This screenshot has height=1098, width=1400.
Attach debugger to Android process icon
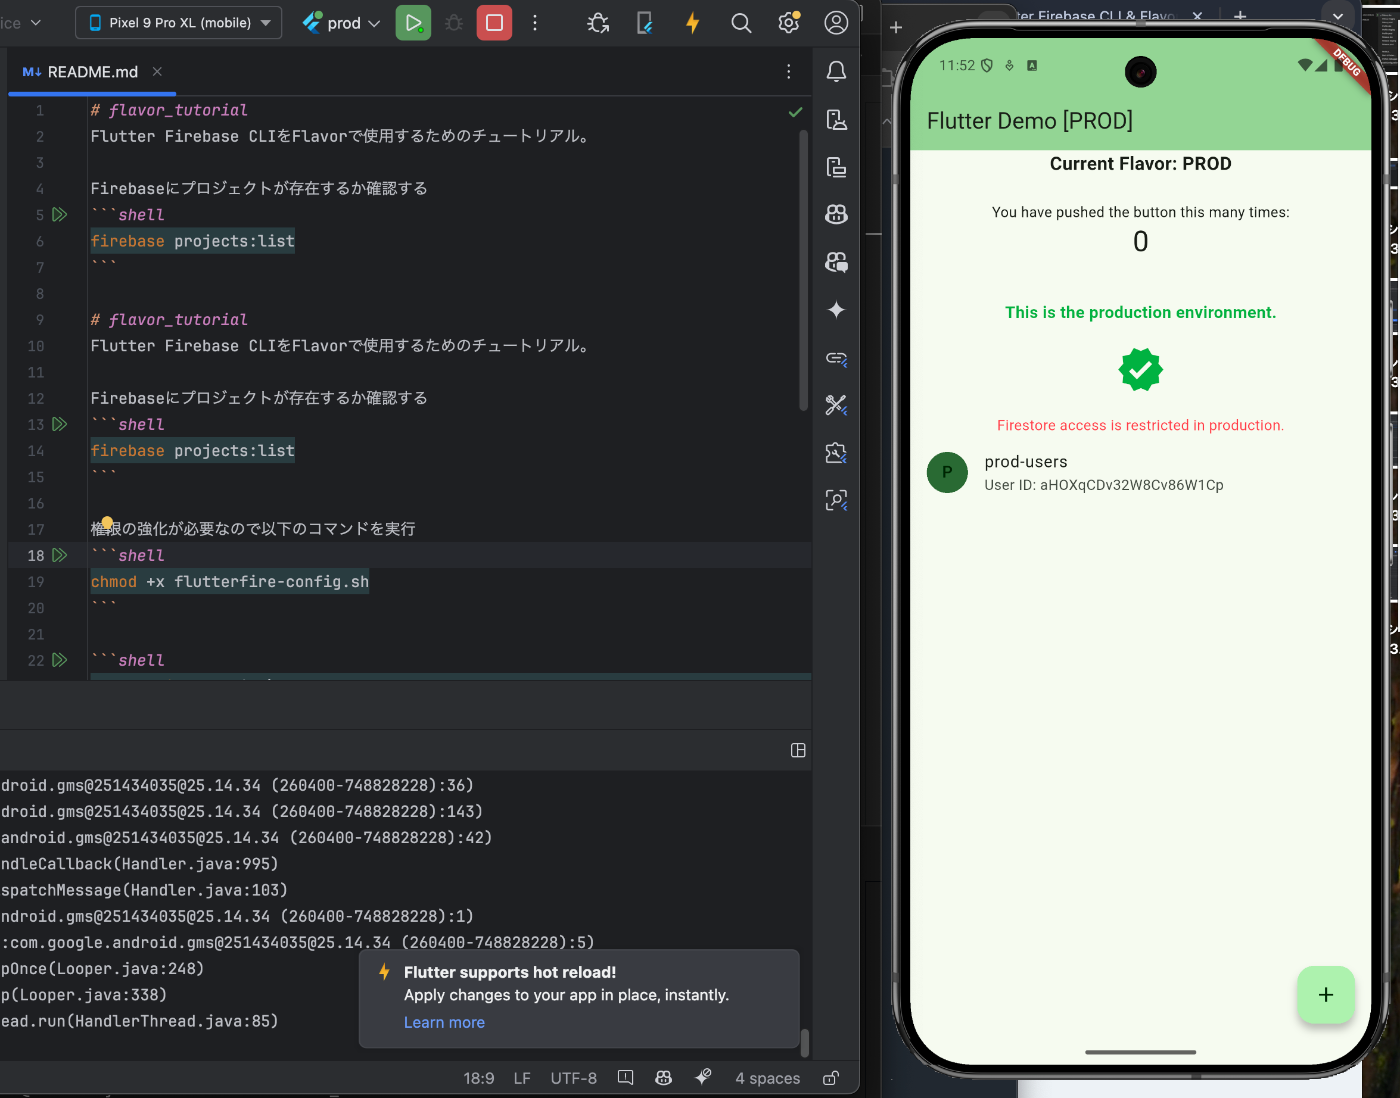598,23
